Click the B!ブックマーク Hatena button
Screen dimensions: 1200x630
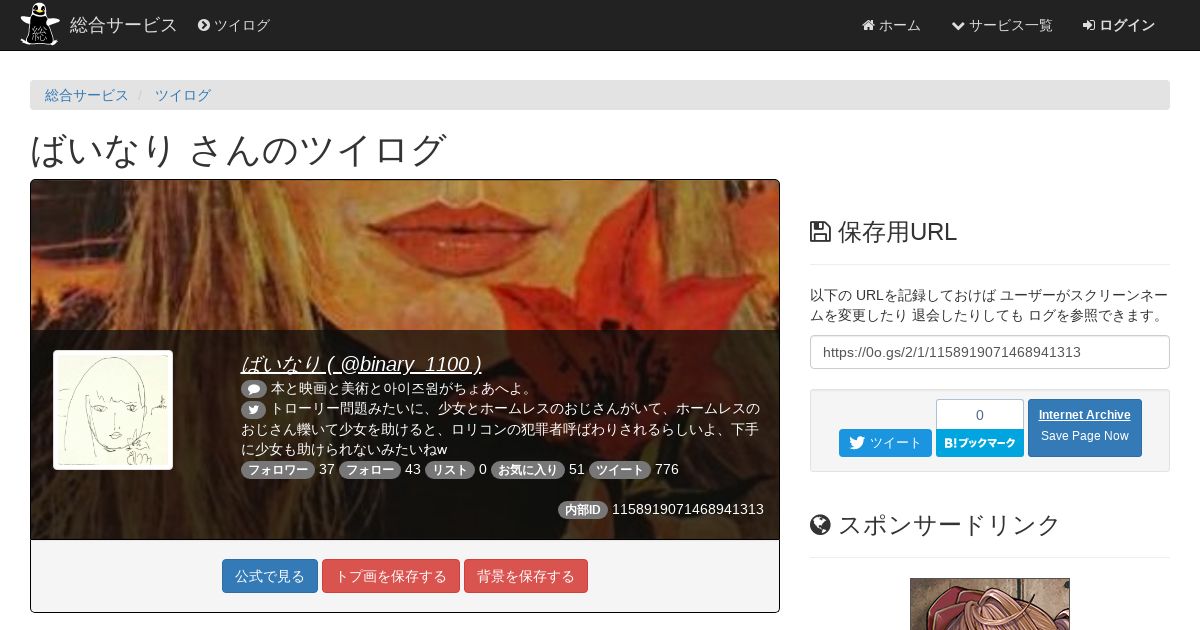(980, 443)
